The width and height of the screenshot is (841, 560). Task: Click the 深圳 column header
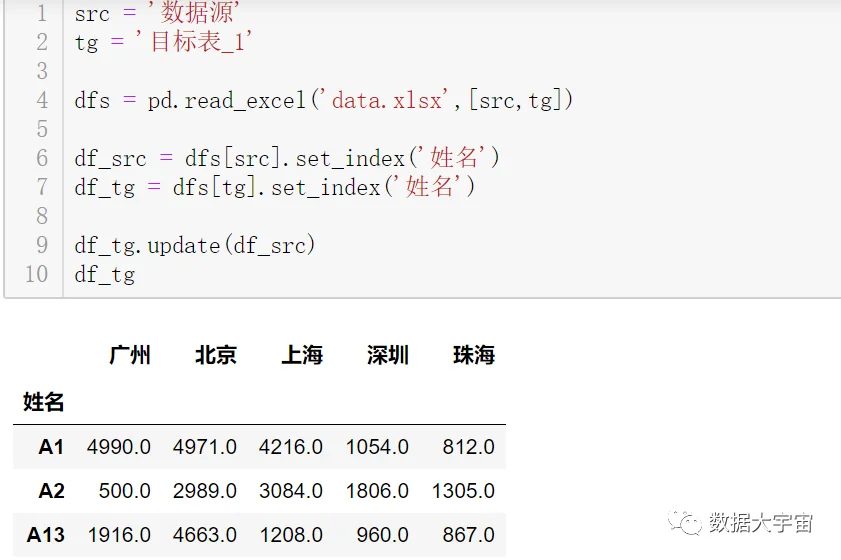coord(388,355)
